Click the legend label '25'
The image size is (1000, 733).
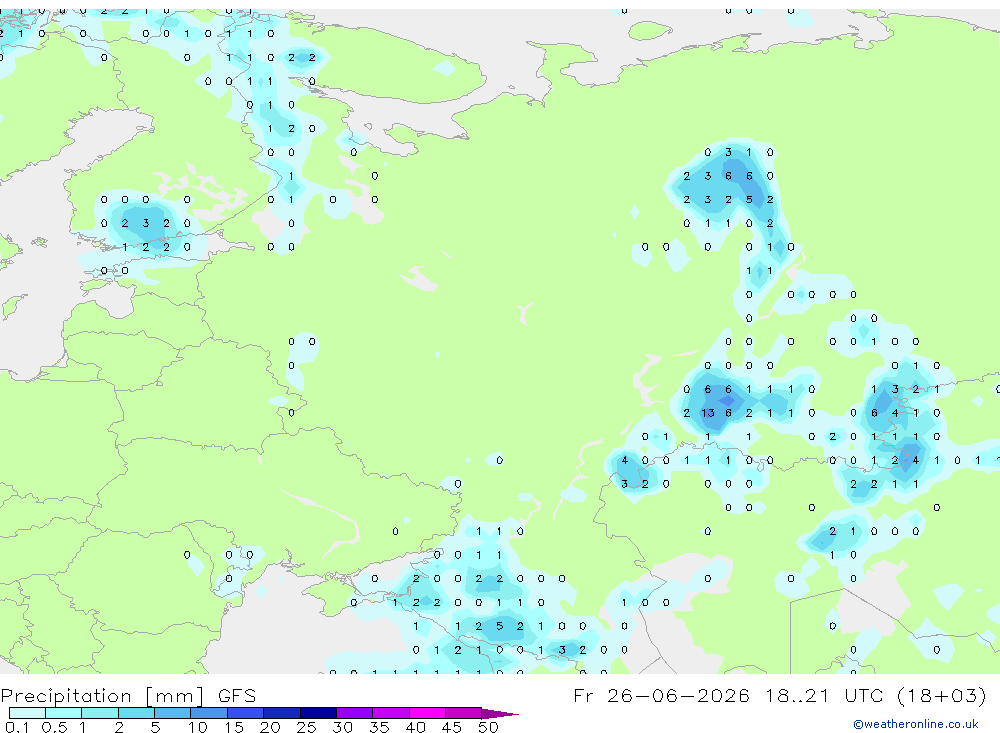tap(306, 727)
